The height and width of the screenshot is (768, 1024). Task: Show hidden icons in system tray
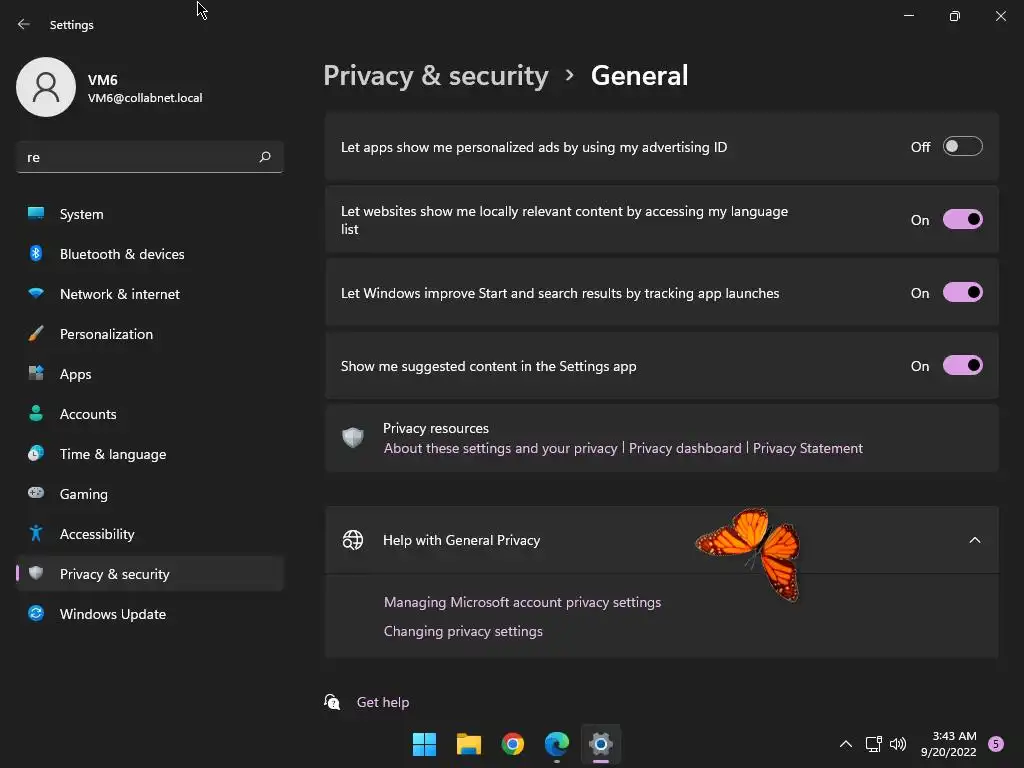tap(845, 744)
